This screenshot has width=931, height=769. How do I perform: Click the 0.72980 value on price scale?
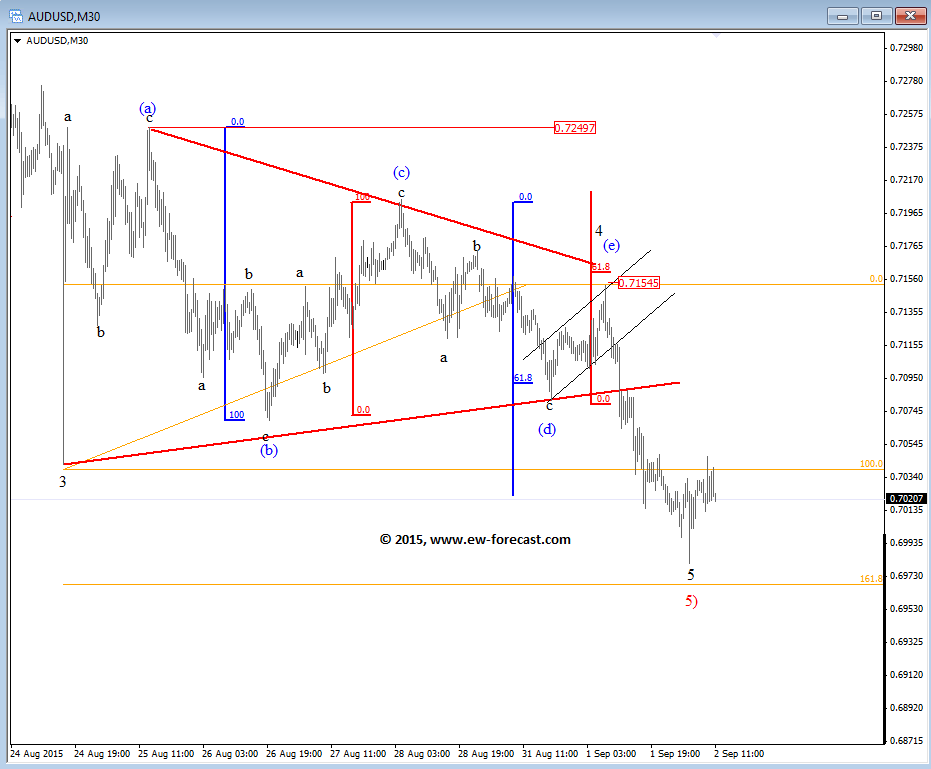pyautogui.click(x=905, y=47)
